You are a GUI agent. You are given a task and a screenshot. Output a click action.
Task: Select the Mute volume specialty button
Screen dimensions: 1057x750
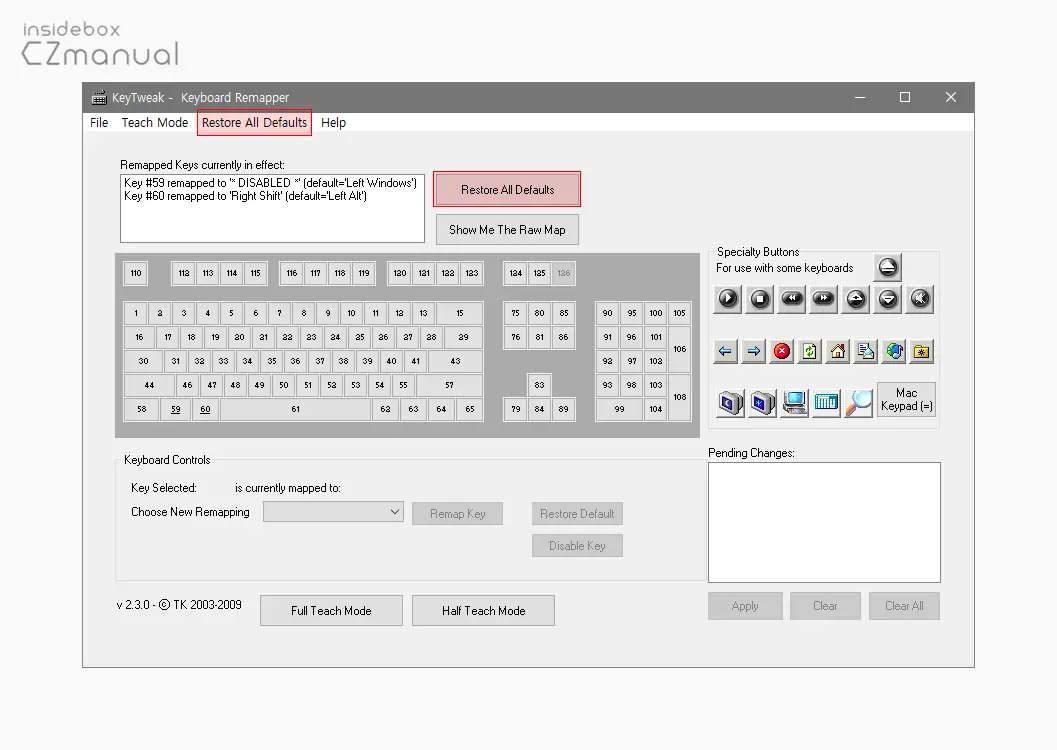pyautogui.click(x=920, y=298)
